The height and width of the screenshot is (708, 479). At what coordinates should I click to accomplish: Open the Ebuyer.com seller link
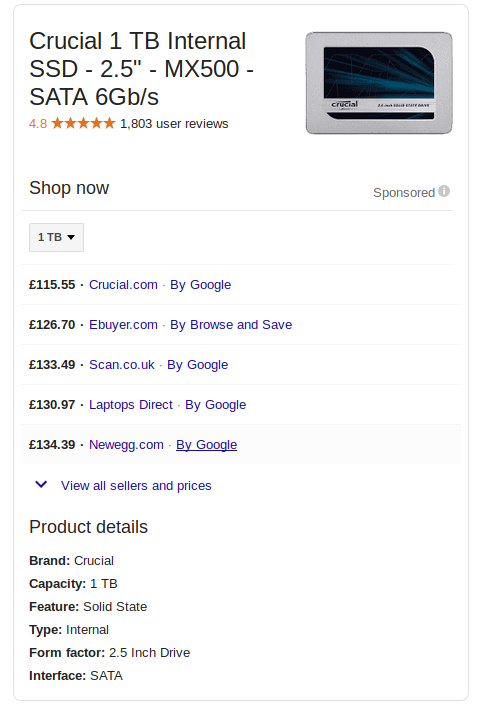pos(123,325)
